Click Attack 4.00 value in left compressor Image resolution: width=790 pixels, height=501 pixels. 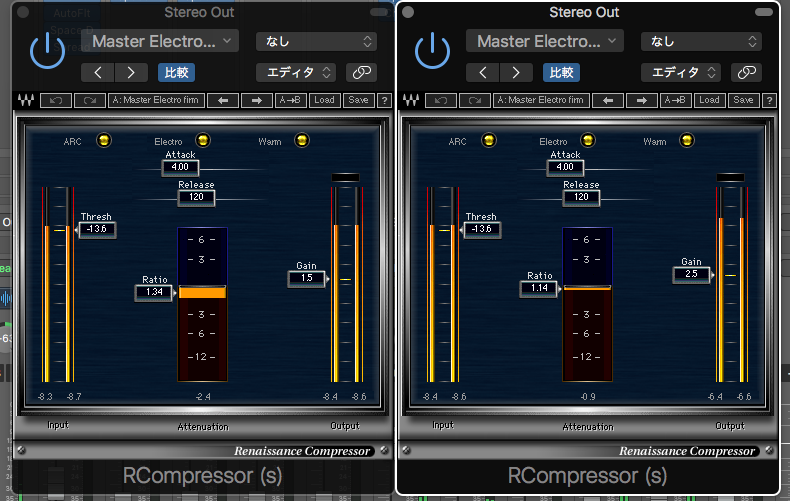[x=180, y=167]
